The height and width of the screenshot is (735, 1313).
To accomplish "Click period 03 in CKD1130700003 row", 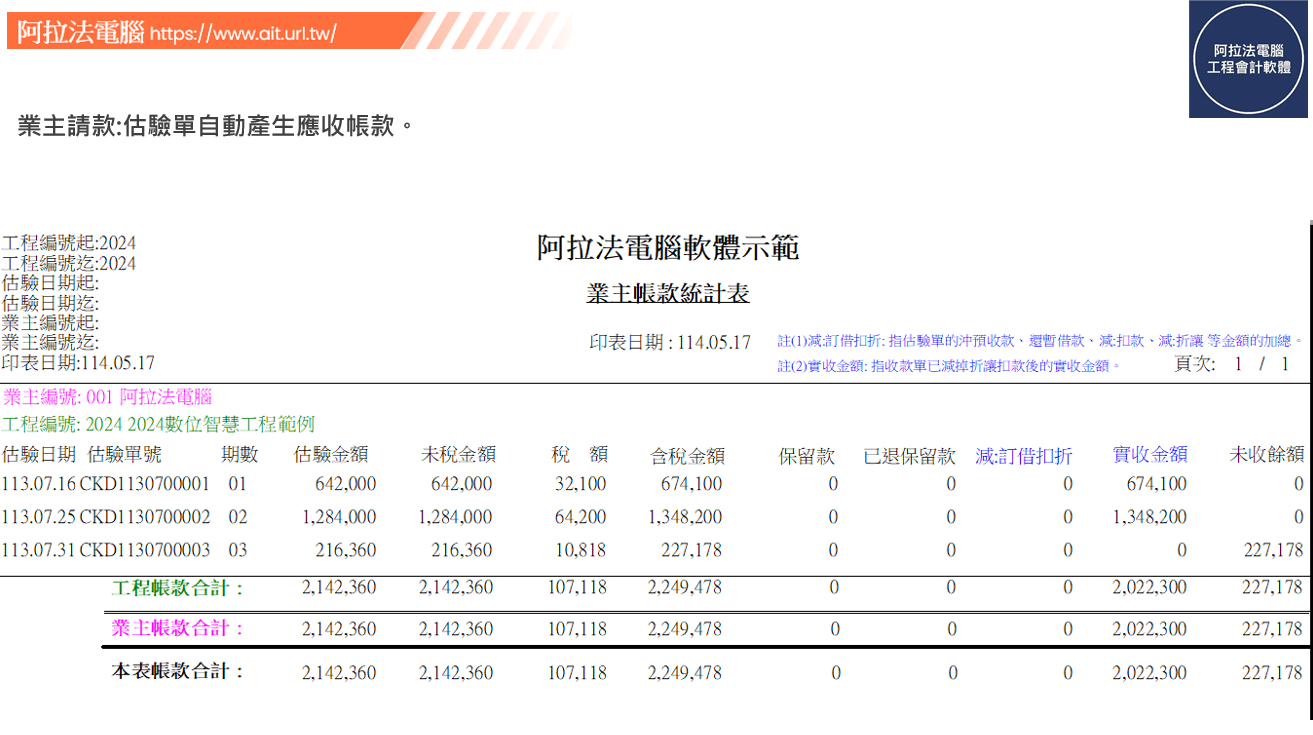I will pos(237,550).
